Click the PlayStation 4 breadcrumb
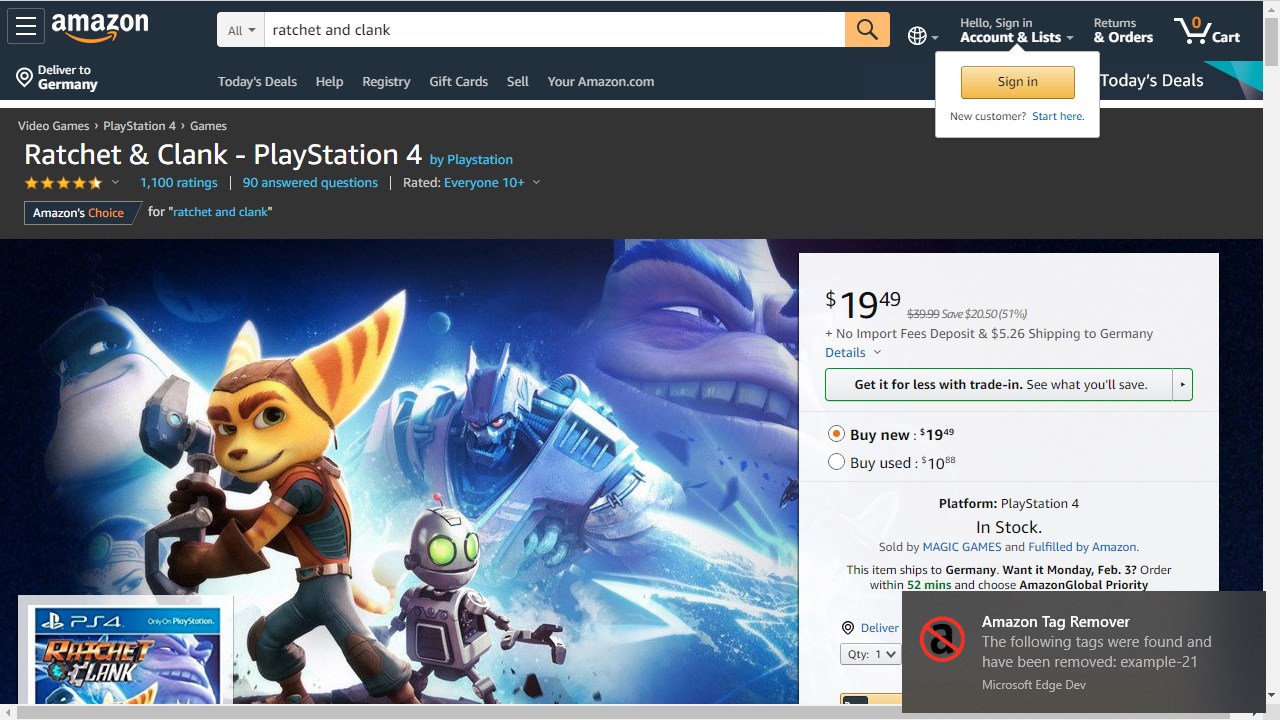 [x=139, y=126]
